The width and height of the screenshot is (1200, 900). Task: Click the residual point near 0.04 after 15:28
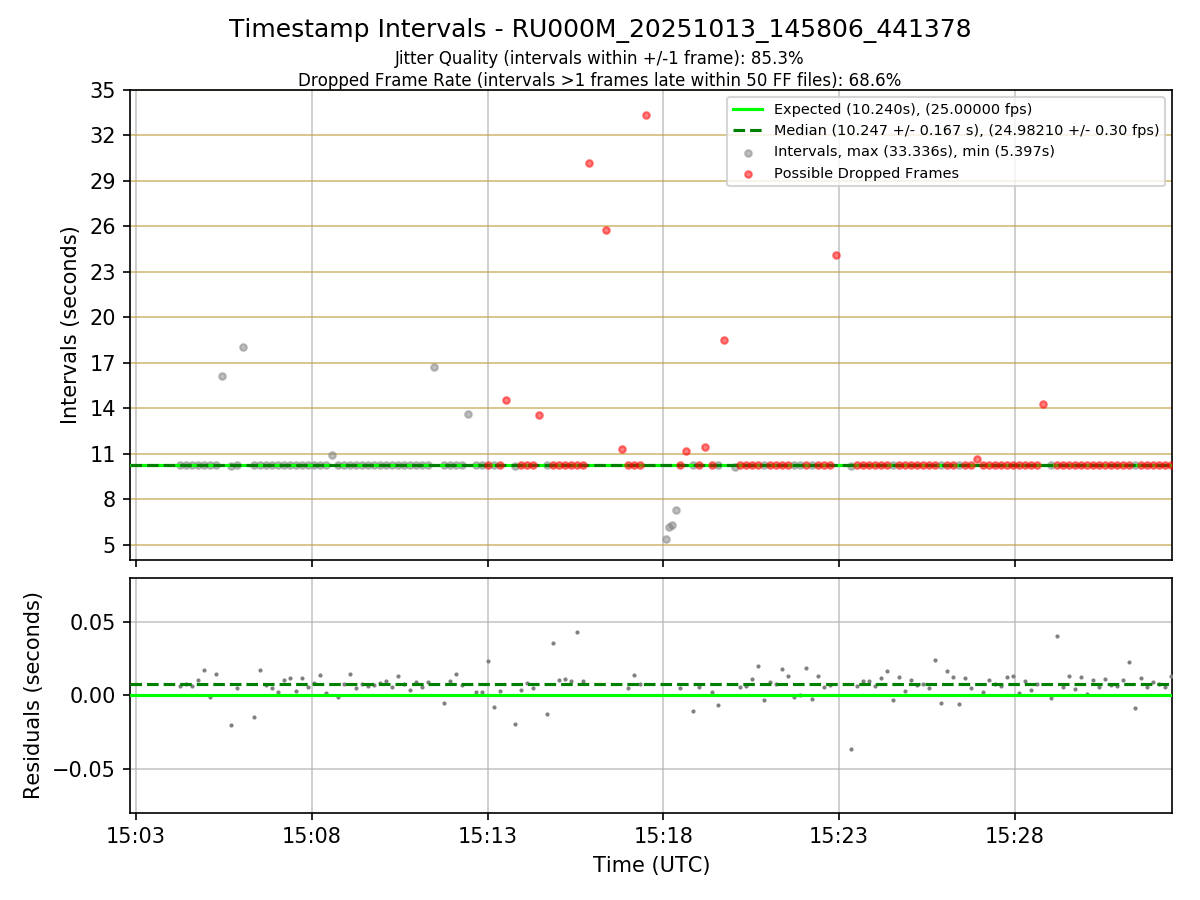click(1056, 636)
